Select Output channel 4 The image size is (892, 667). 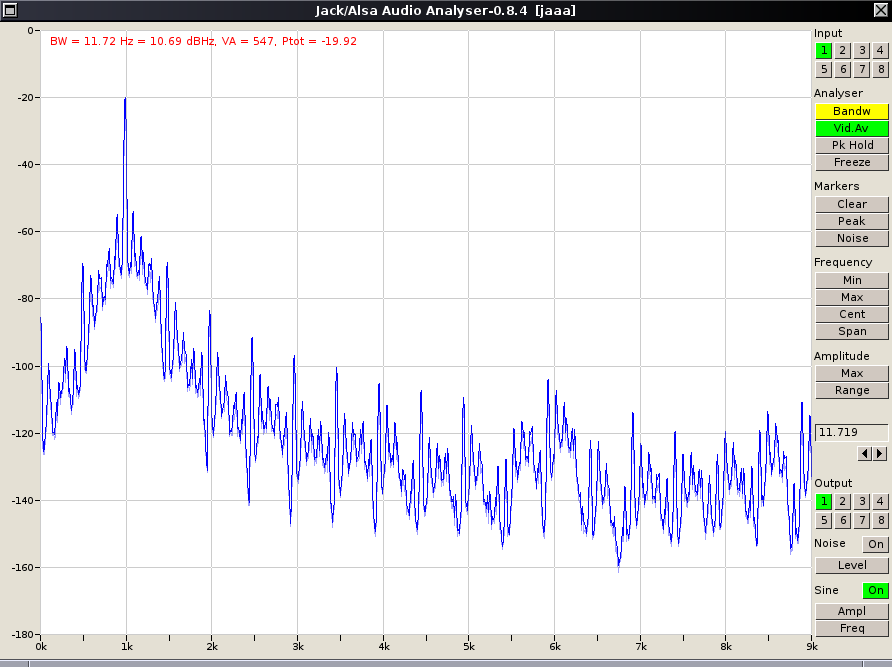[880, 502]
